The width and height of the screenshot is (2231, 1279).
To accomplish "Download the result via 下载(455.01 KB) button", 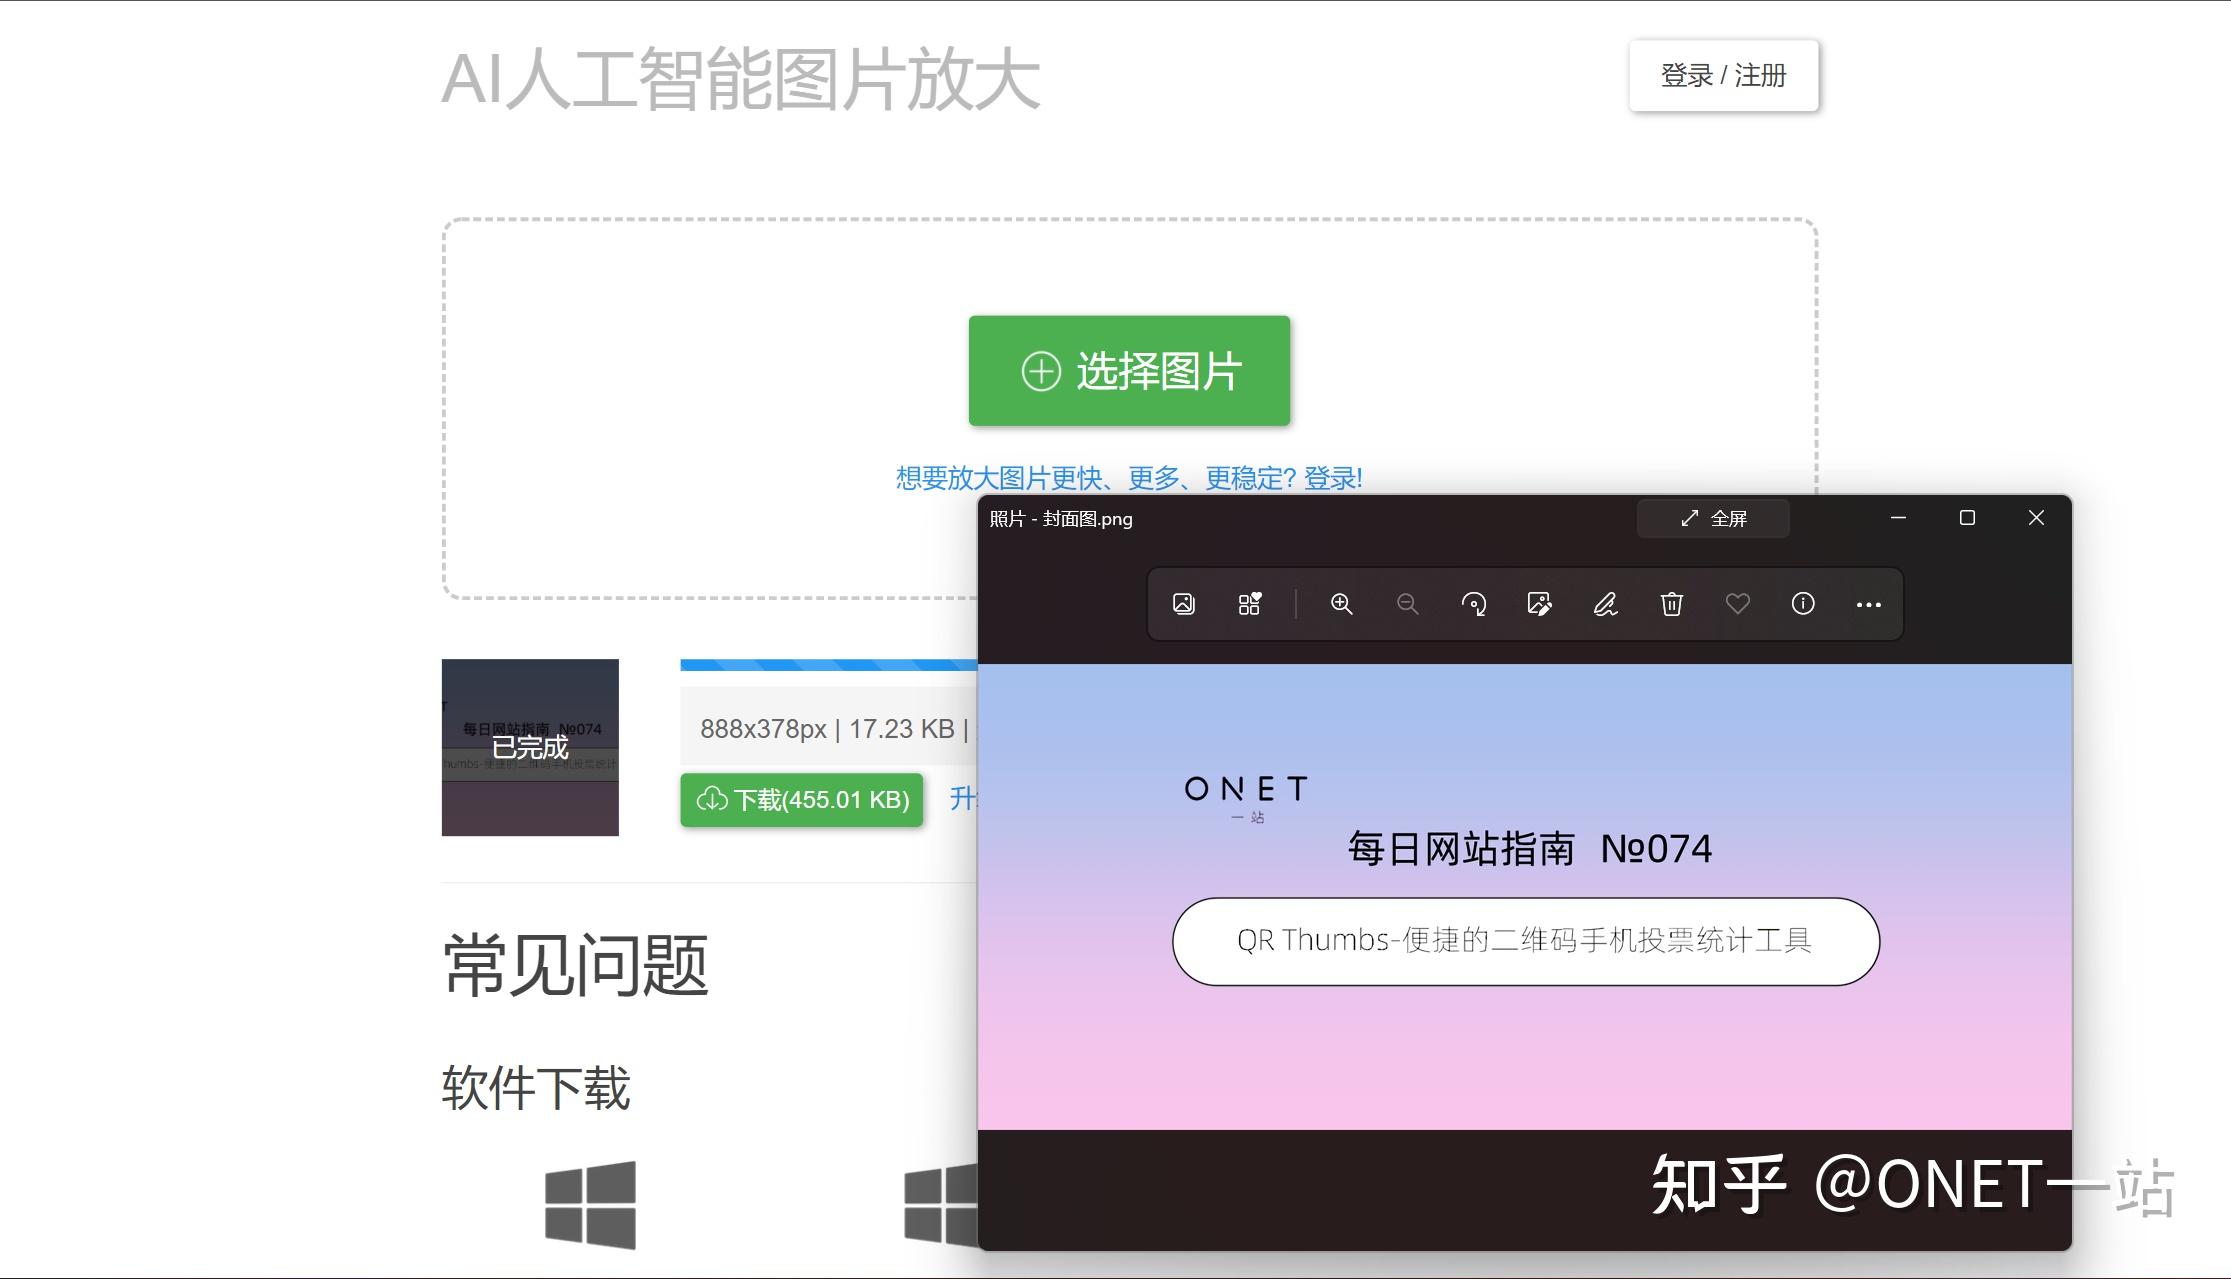I will click(802, 800).
